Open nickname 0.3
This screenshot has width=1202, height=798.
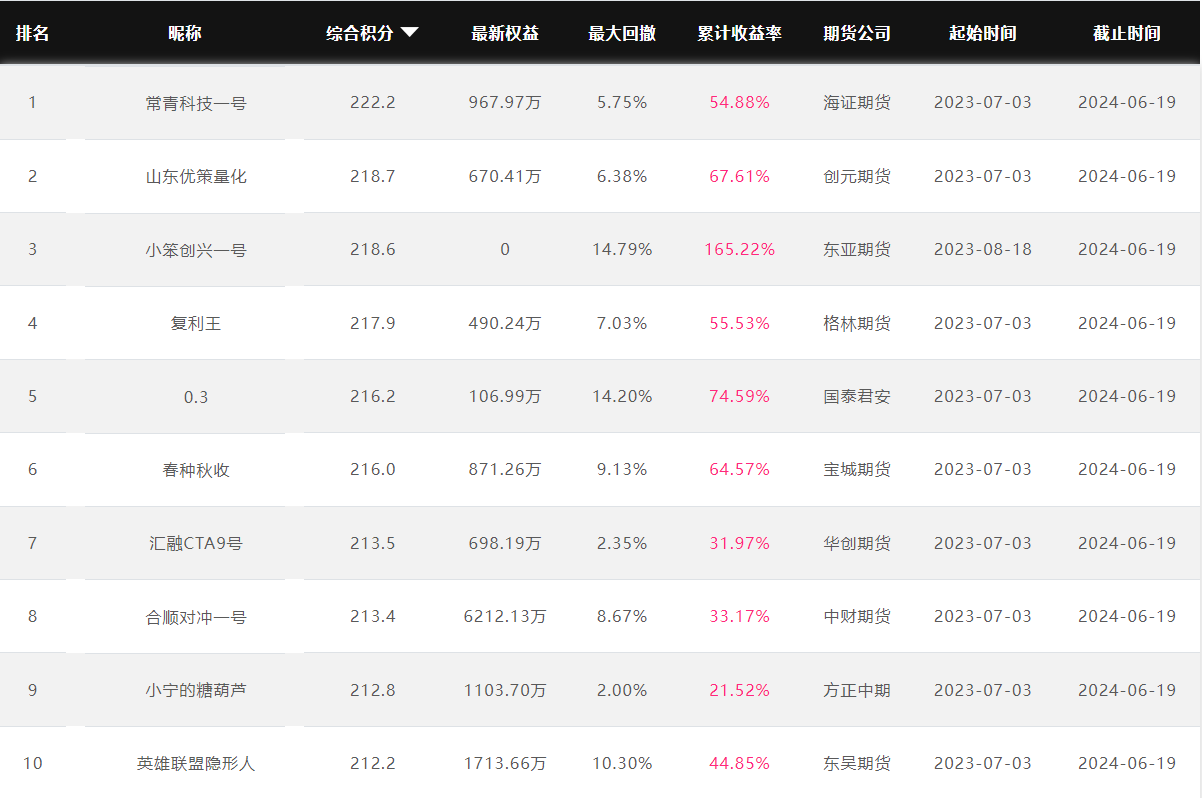tap(196, 396)
